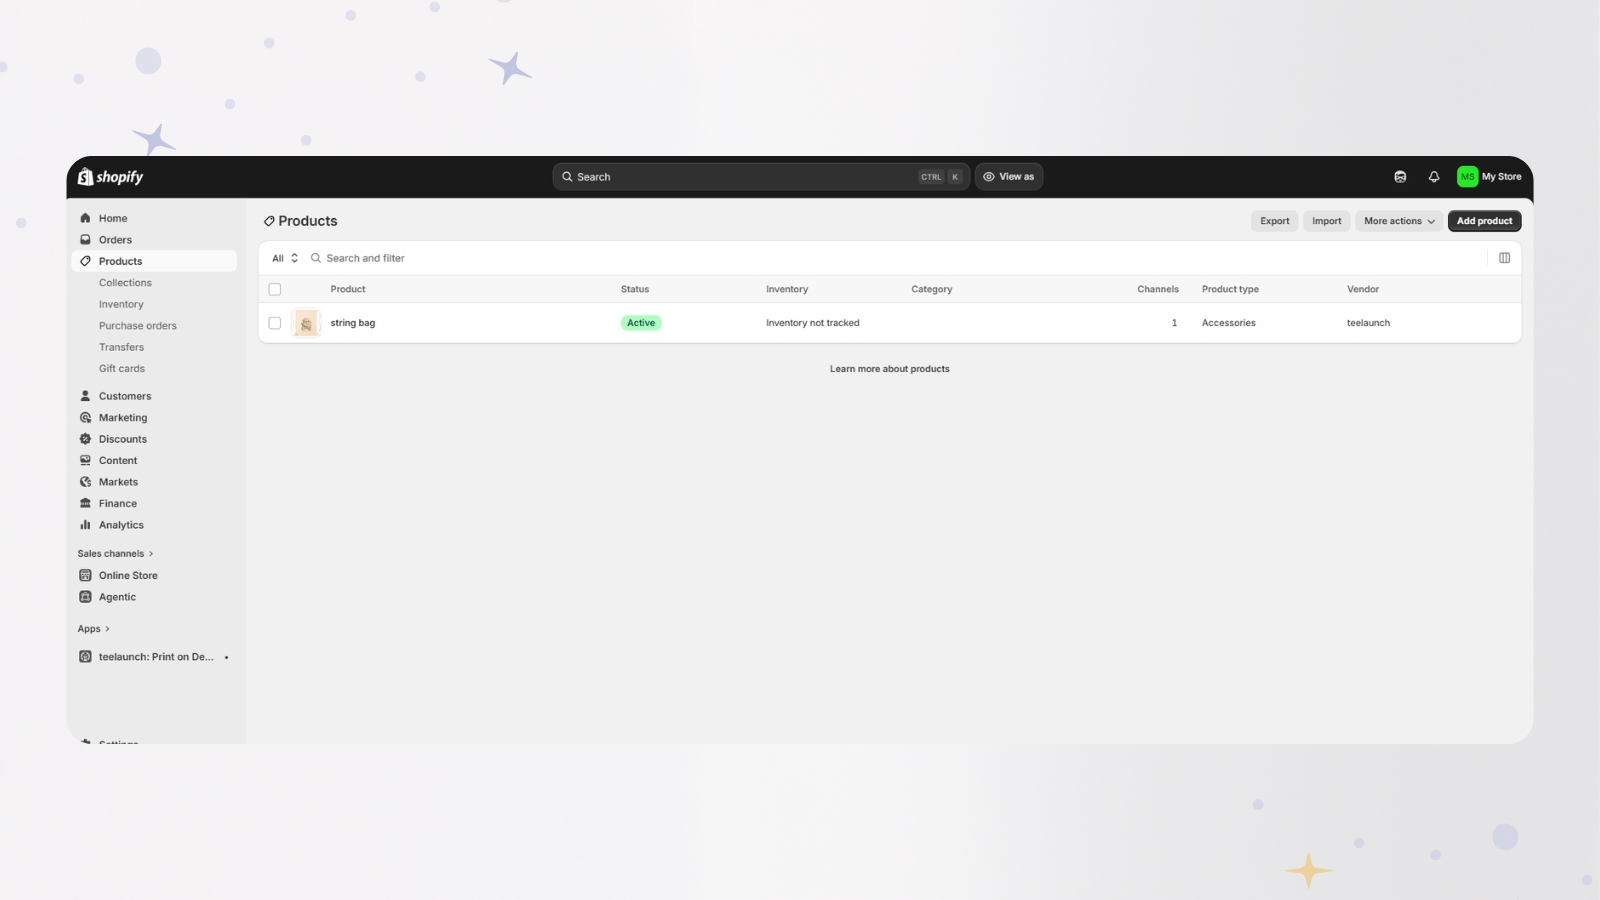Screen dimensions: 1600x900
Task: Click the View as button
Action: [1009, 177]
